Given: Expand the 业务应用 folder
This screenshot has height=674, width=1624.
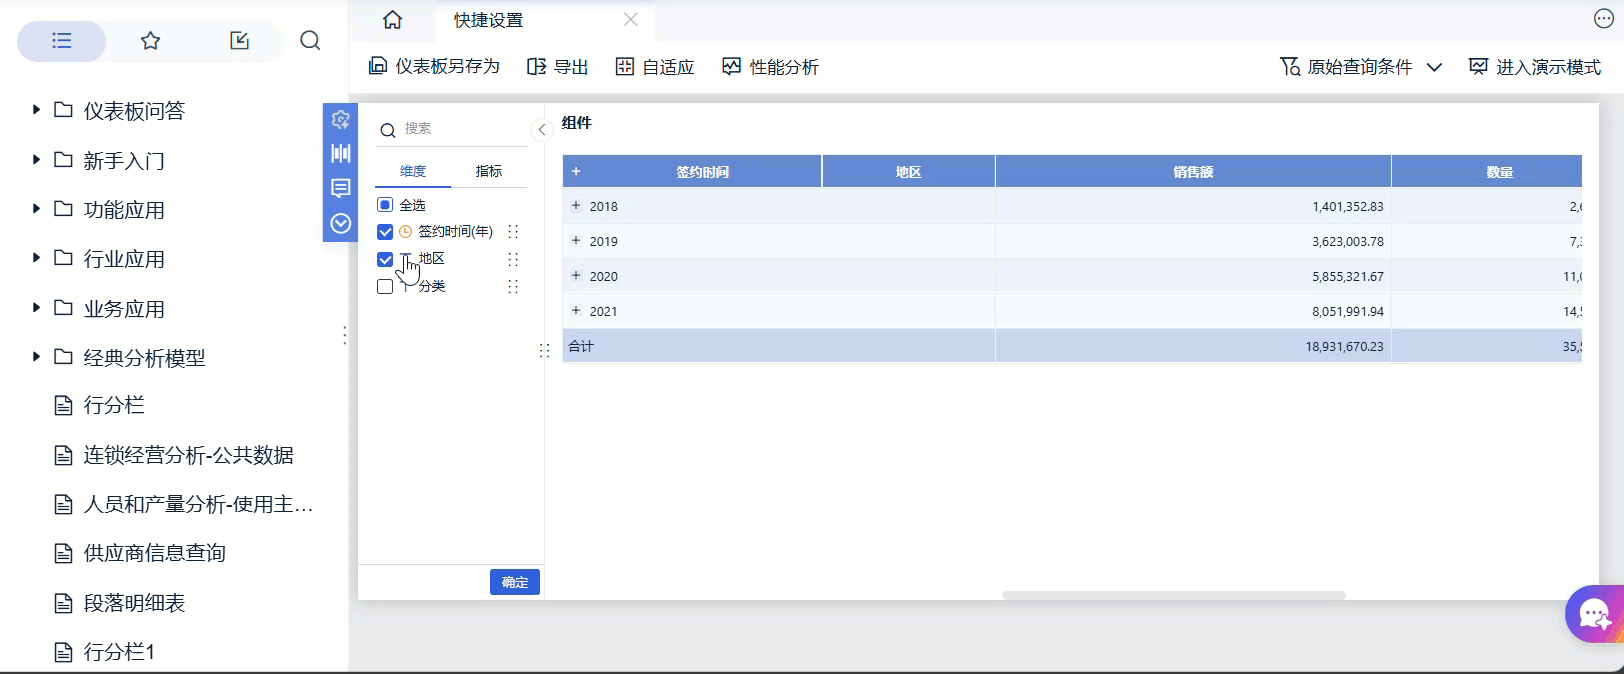Looking at the screenshot, I should tap(36, 308).
